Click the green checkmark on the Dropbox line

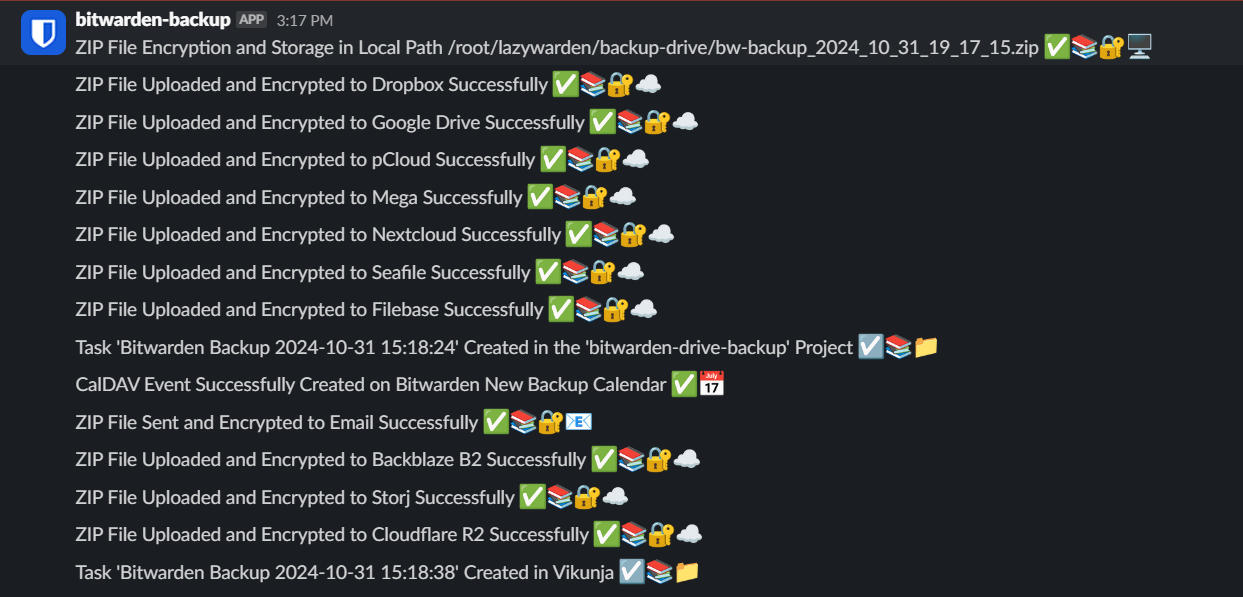click(565, 85)
